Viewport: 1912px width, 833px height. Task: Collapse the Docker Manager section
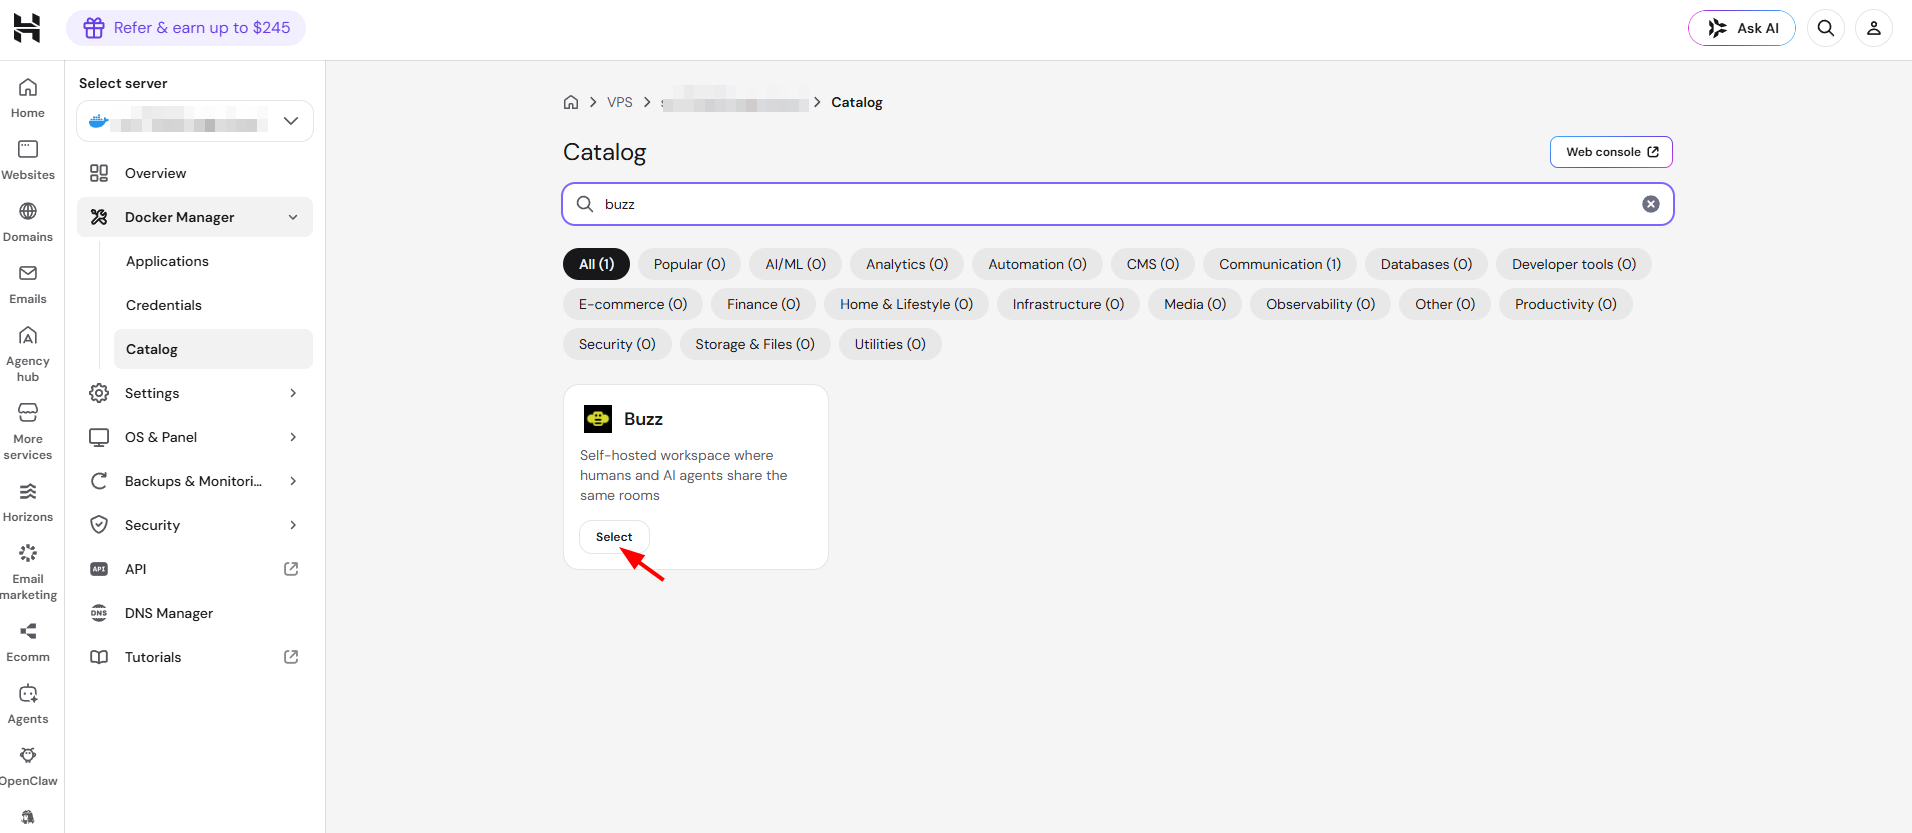293,217
